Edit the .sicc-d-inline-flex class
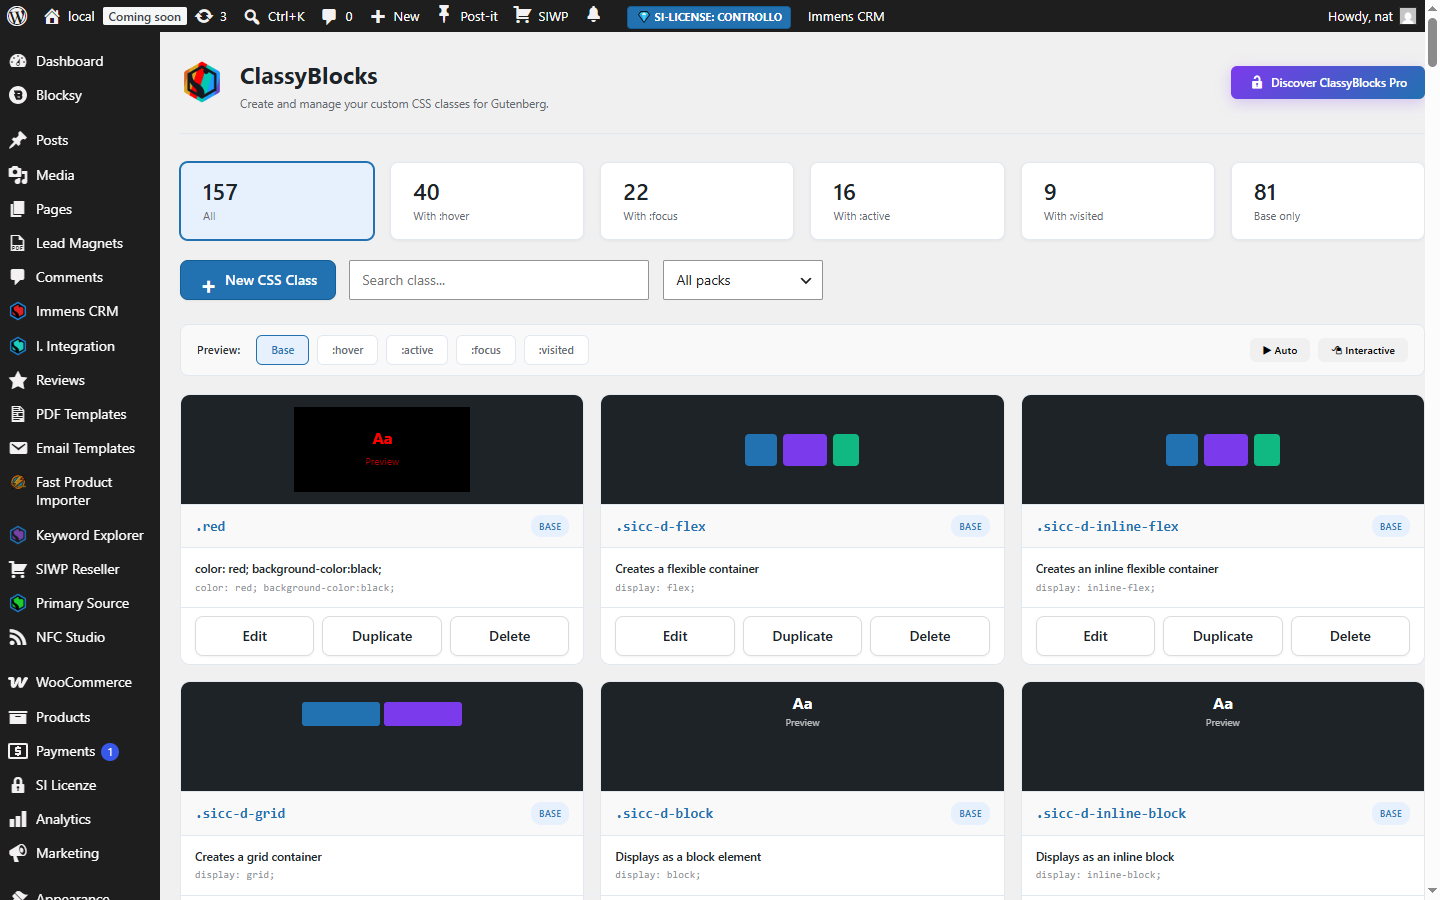Screen dimensions: 1440x900 (x=1095, y=636)
